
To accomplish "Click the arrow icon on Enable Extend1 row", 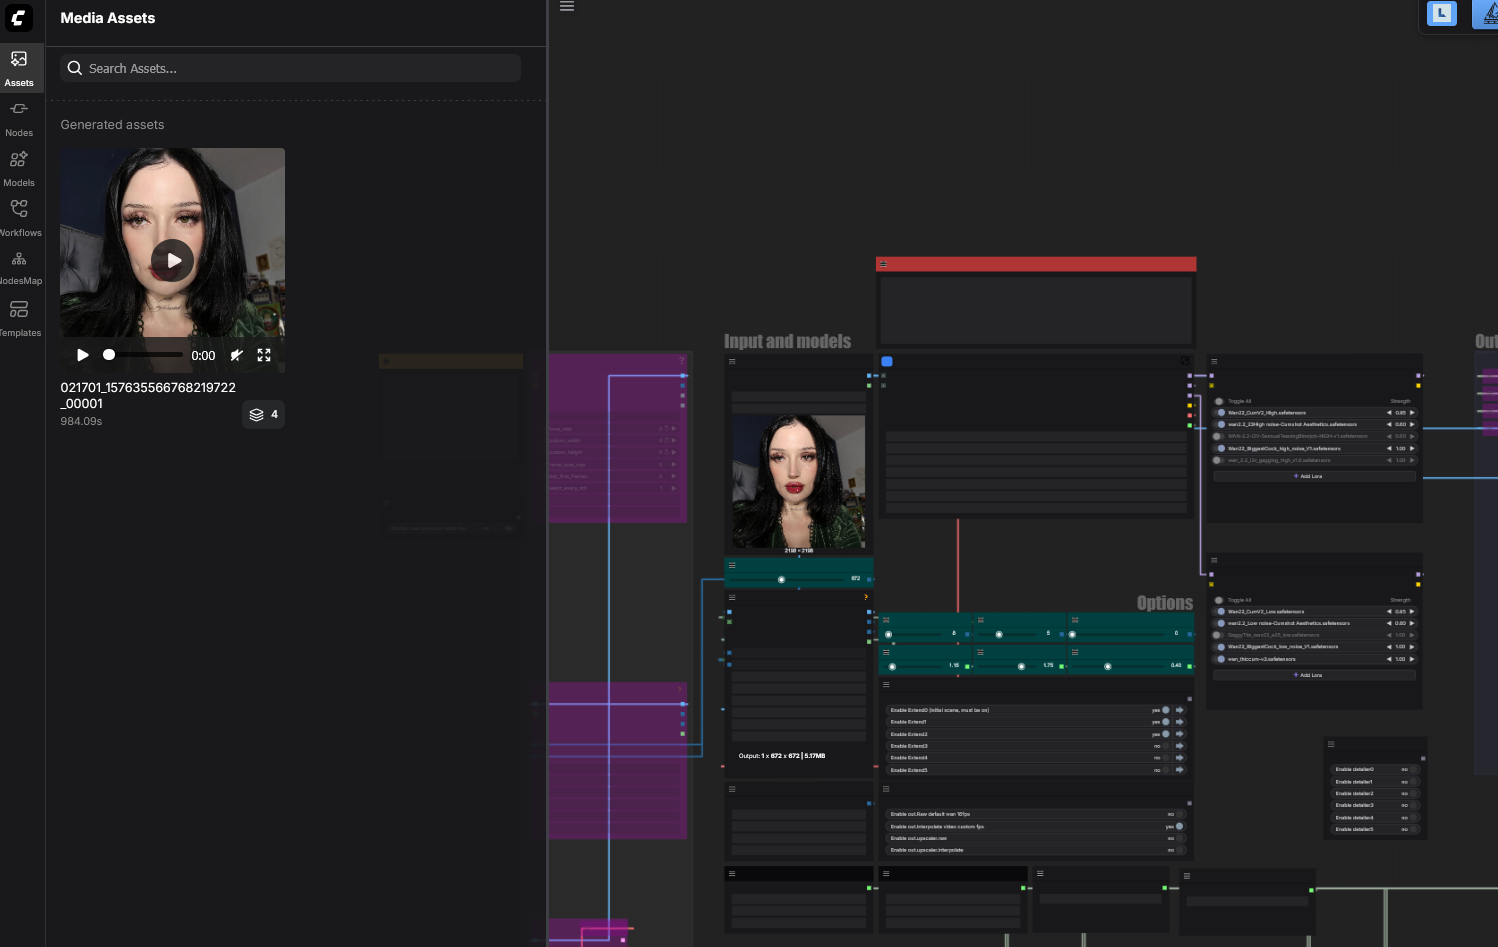I will point(1180,722).
